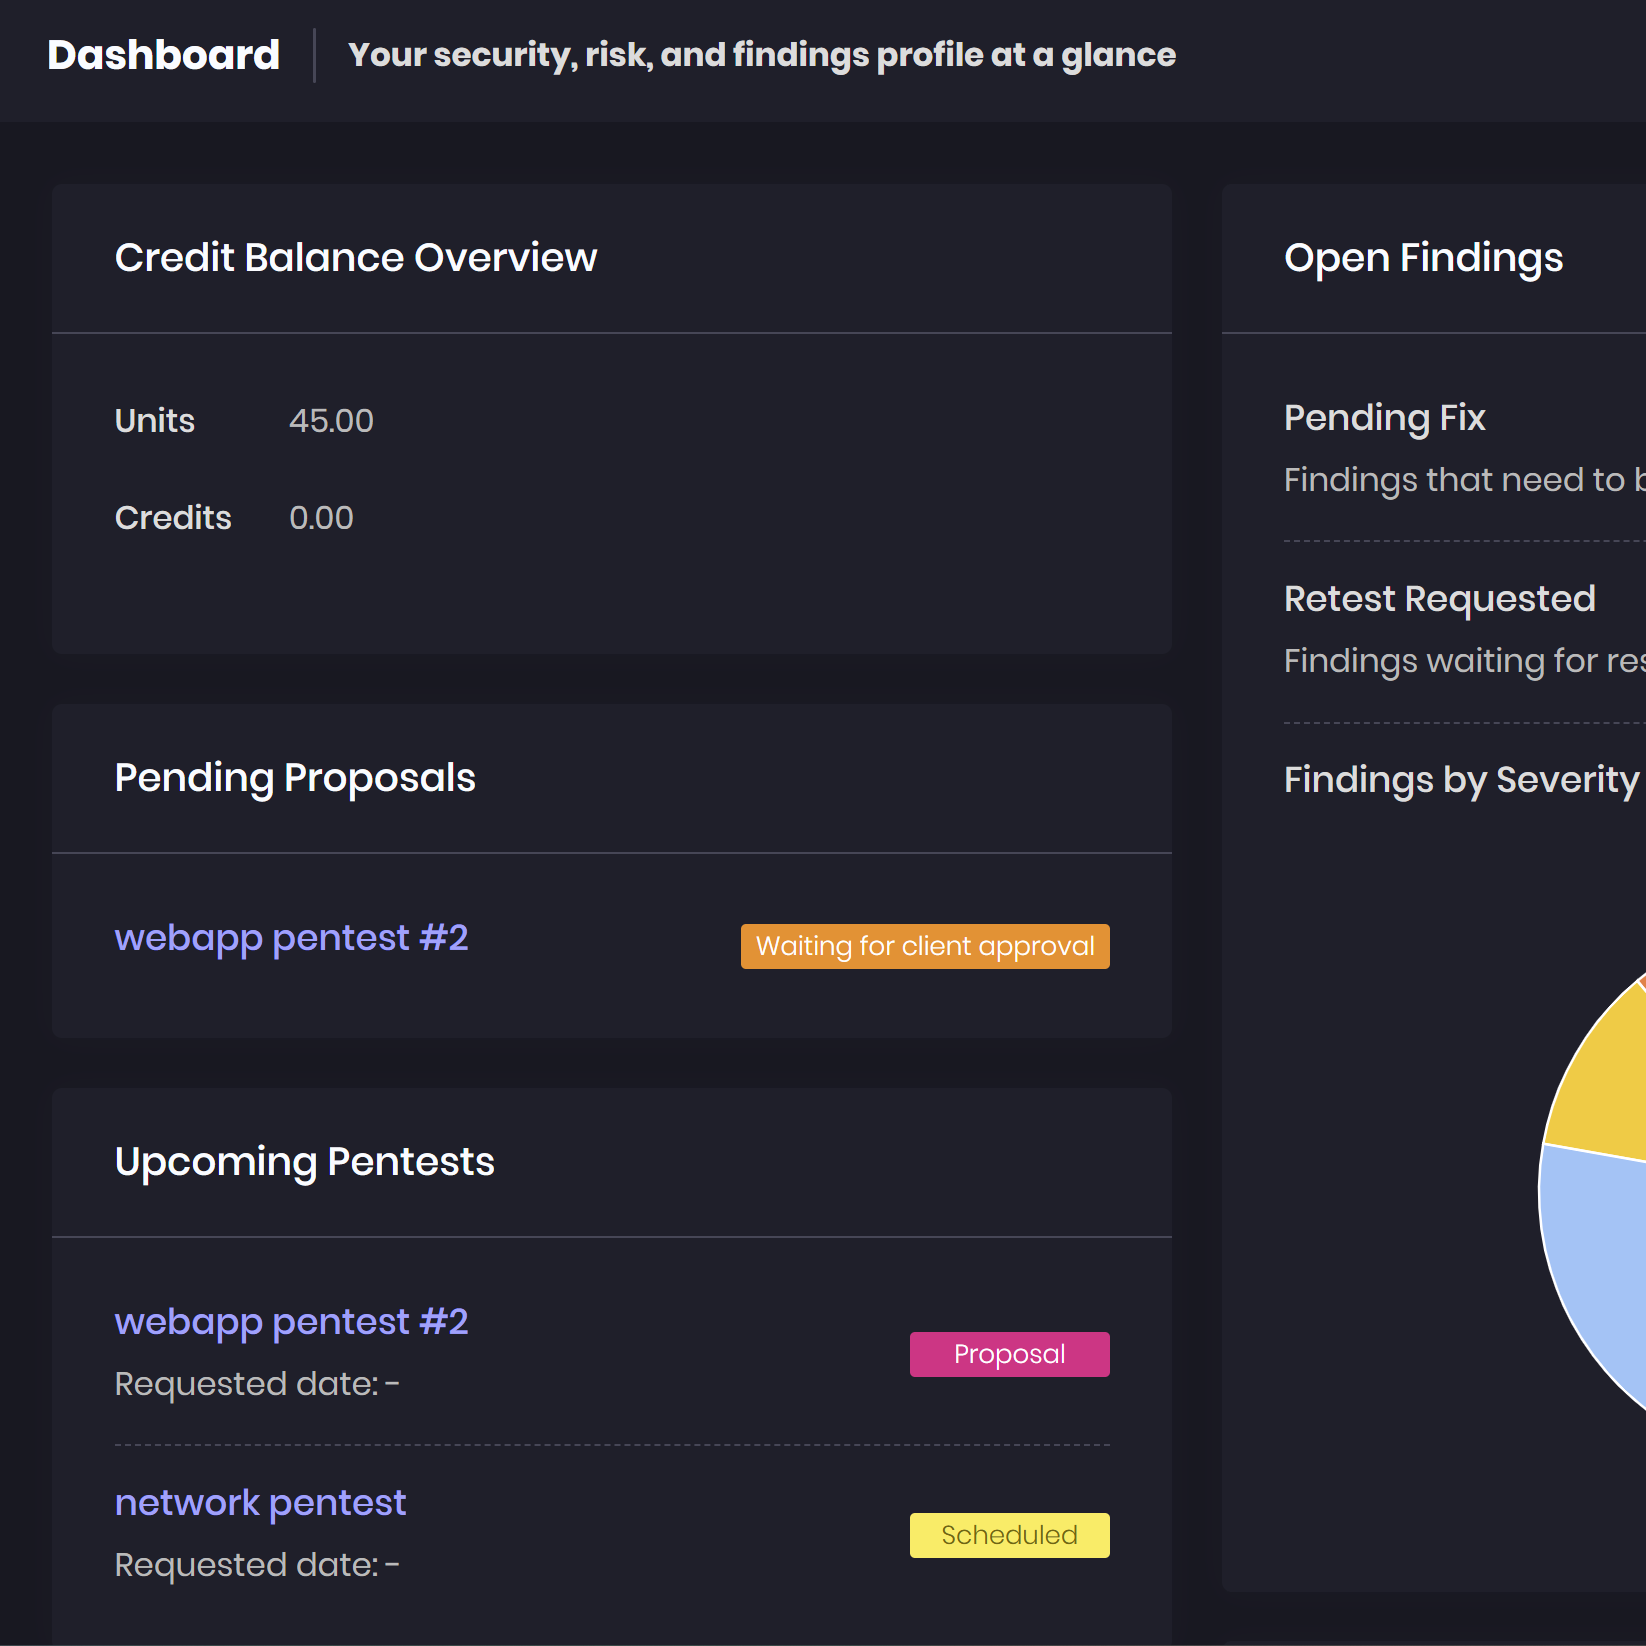
Task: Click Requested date under webapp pentest #2
Action: point(257,1384)
